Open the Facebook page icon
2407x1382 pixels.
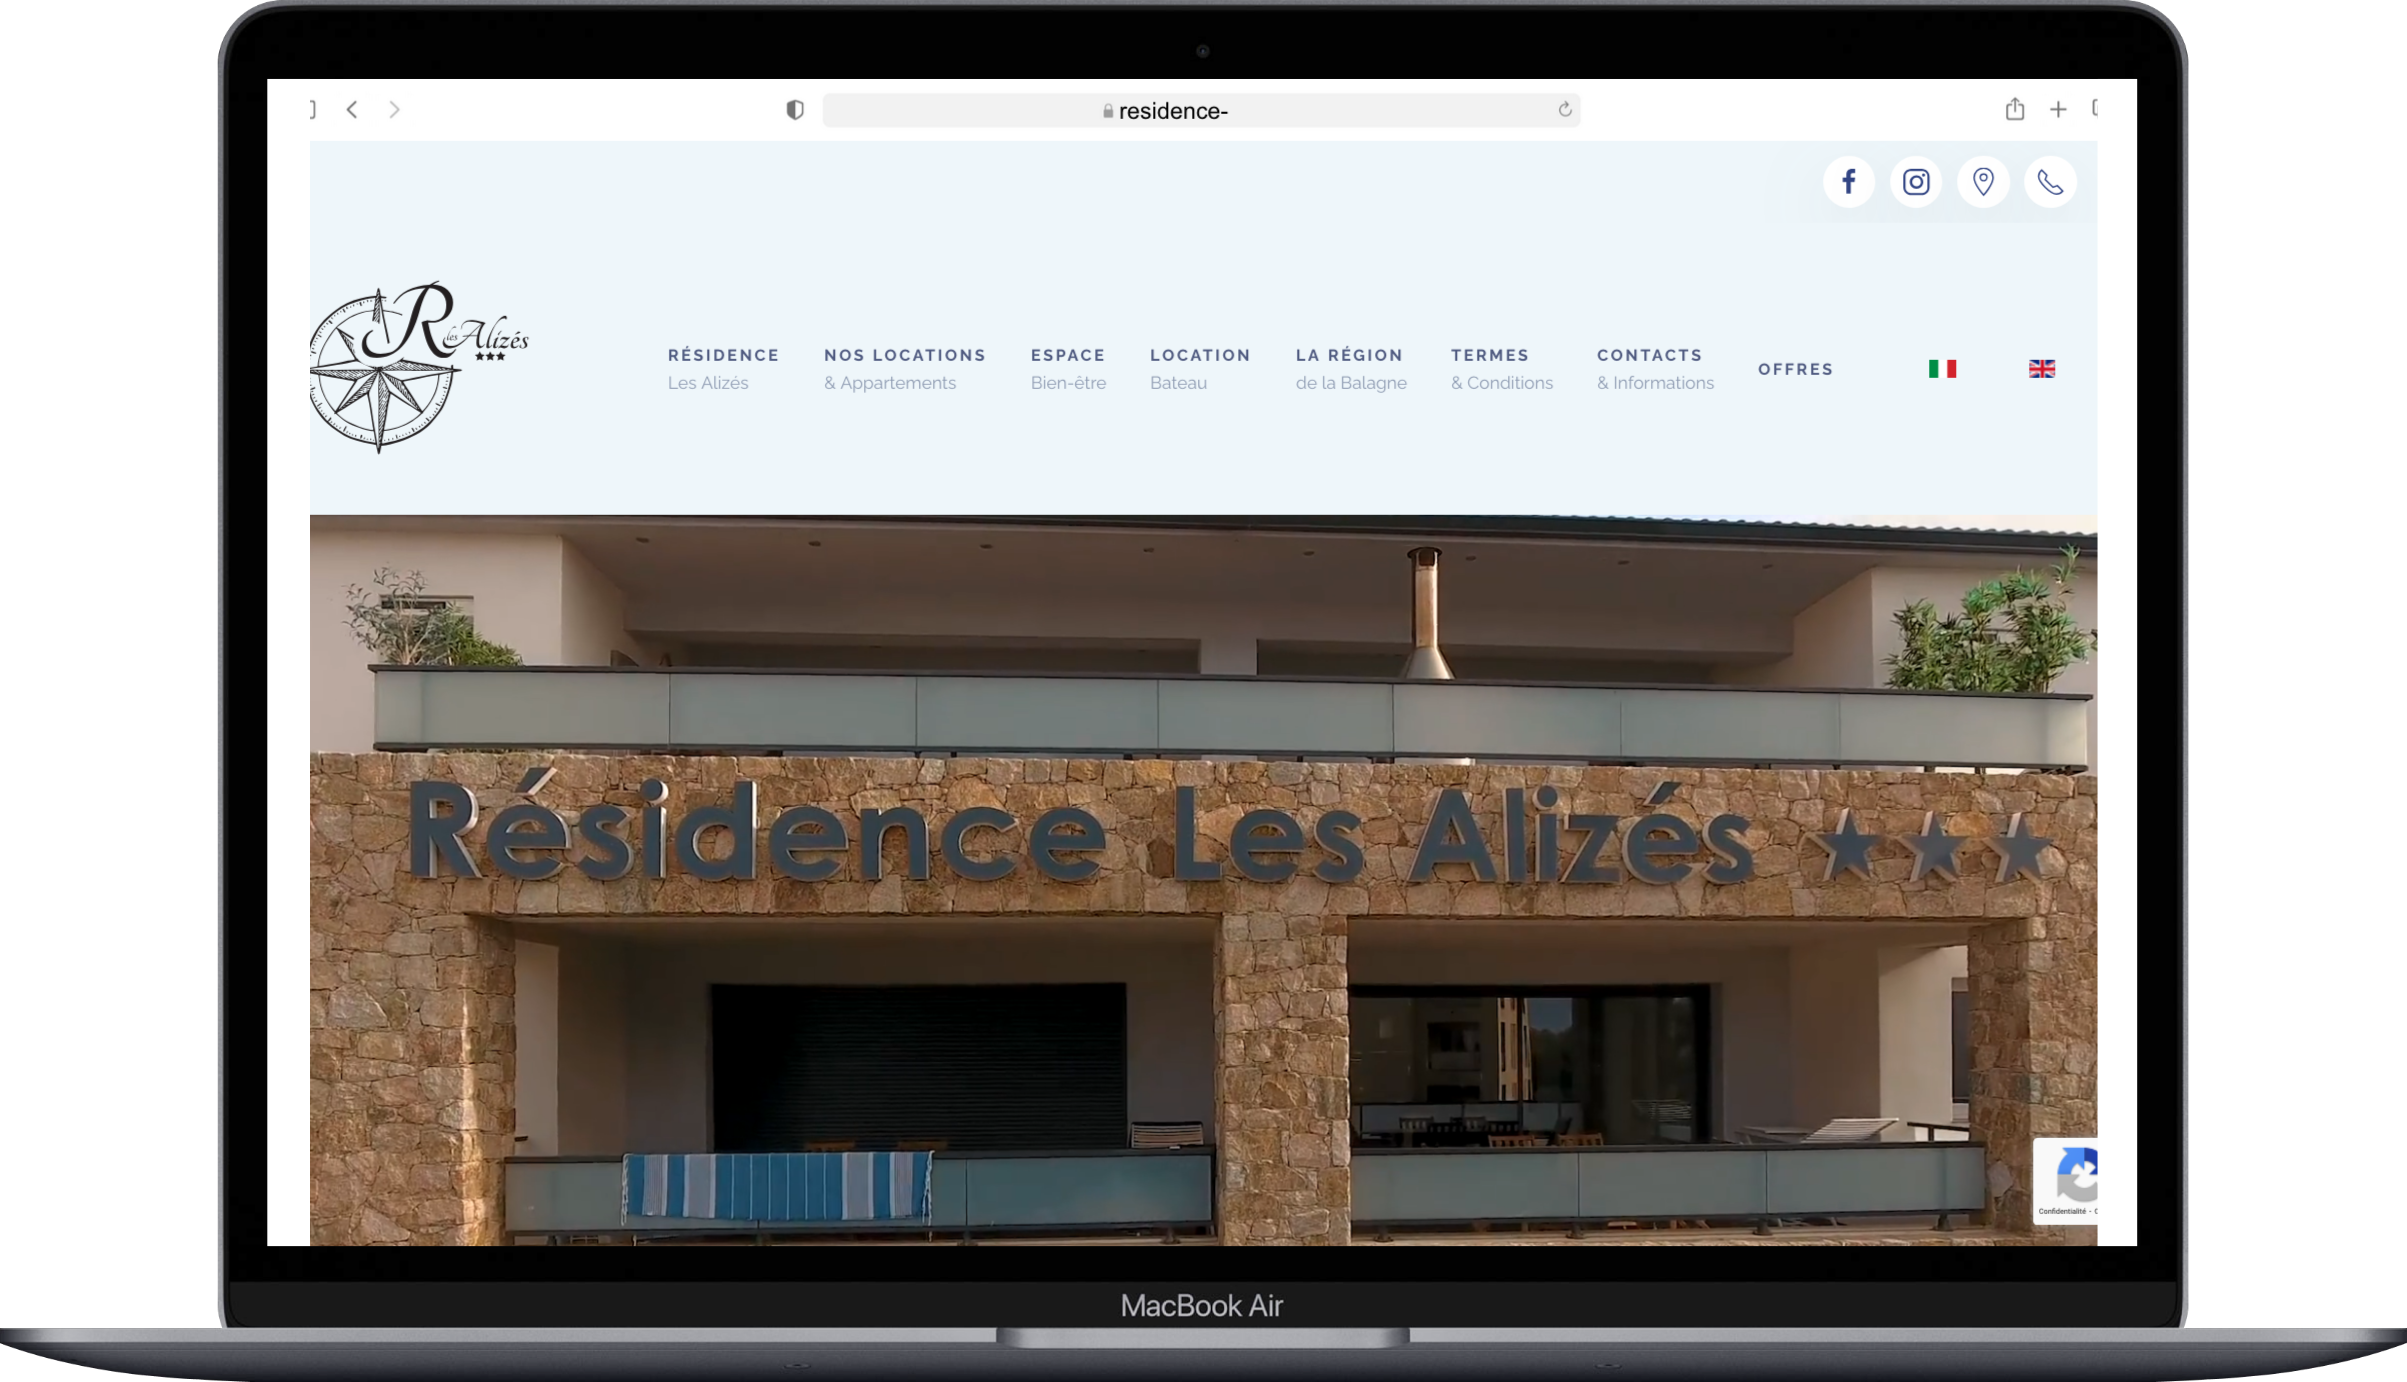1848,182
